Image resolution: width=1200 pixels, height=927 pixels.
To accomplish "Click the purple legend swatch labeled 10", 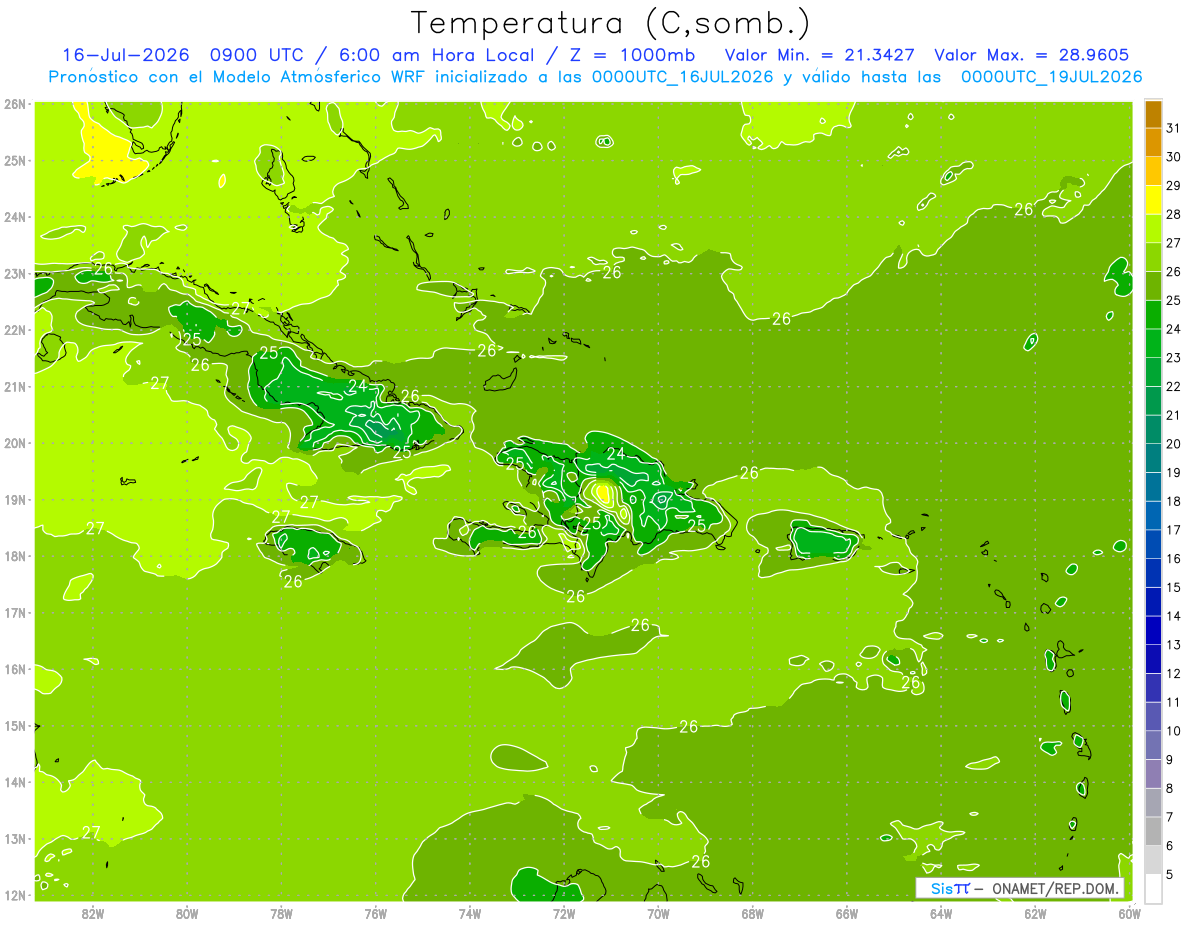I will [x=1153, y=716].
